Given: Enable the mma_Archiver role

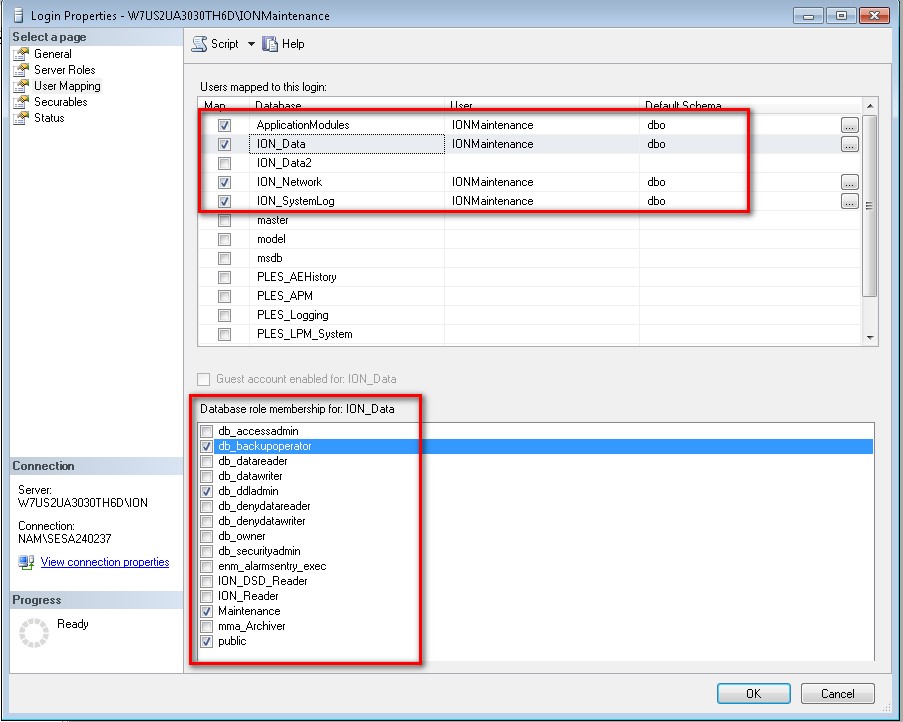Looking at the screenshot, I should 206,626.
